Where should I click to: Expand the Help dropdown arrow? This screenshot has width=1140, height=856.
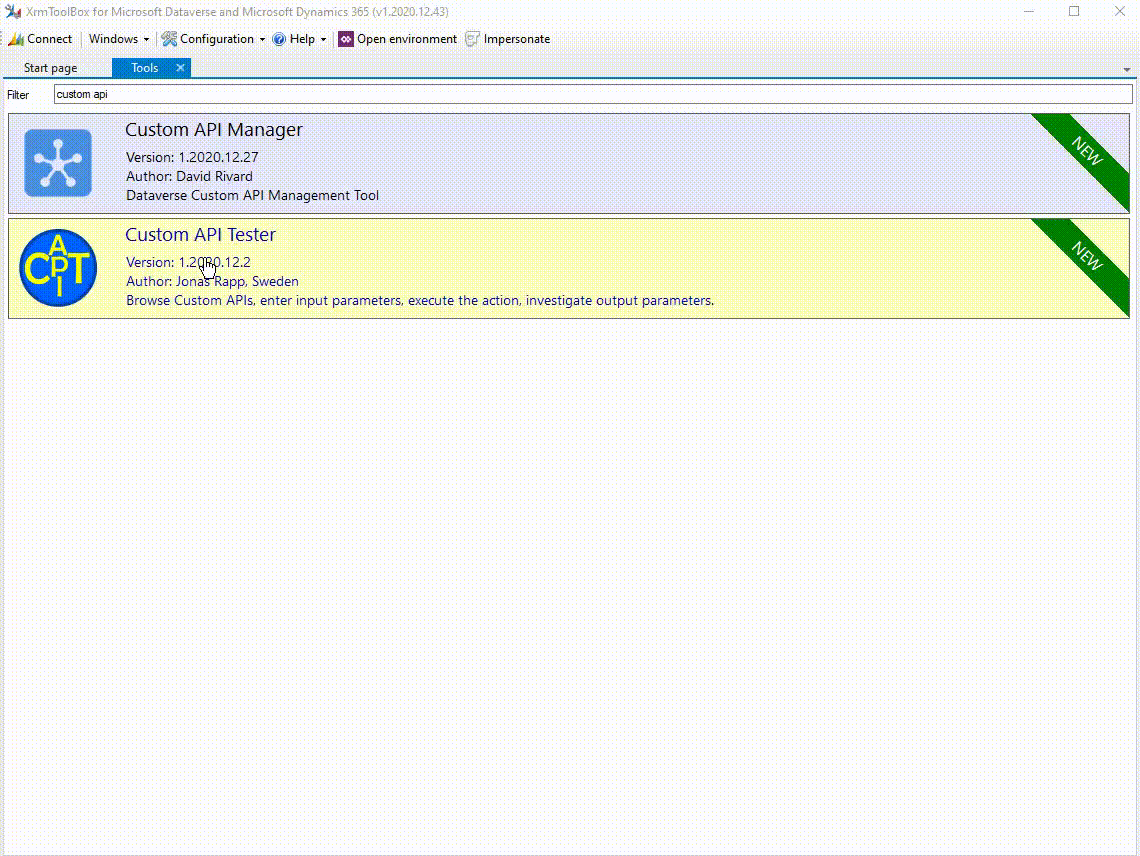click(324, 39)
